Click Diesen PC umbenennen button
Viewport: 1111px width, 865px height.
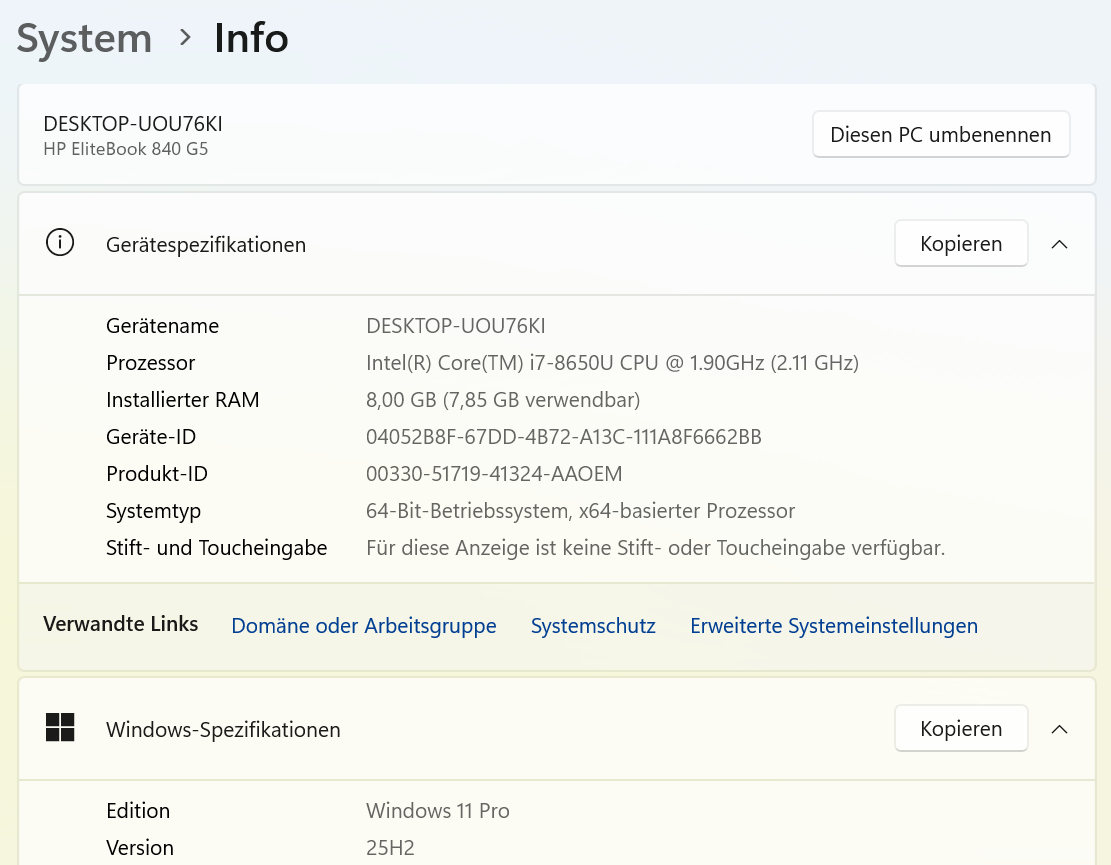[x=941, y=134]
